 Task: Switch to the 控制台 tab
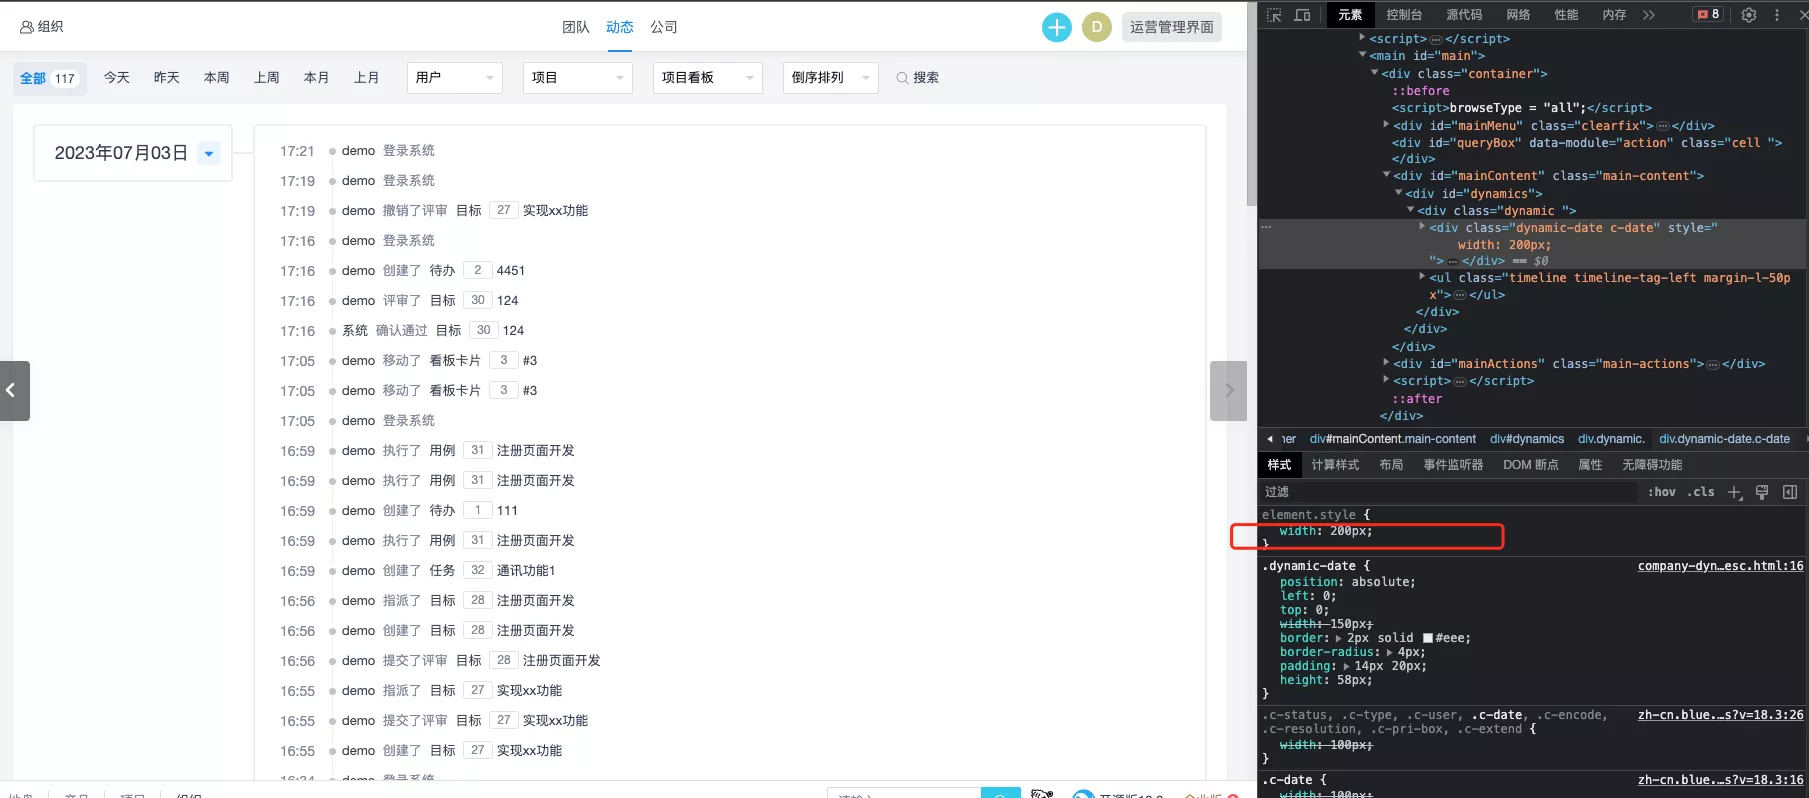[x=1404, y=15]
